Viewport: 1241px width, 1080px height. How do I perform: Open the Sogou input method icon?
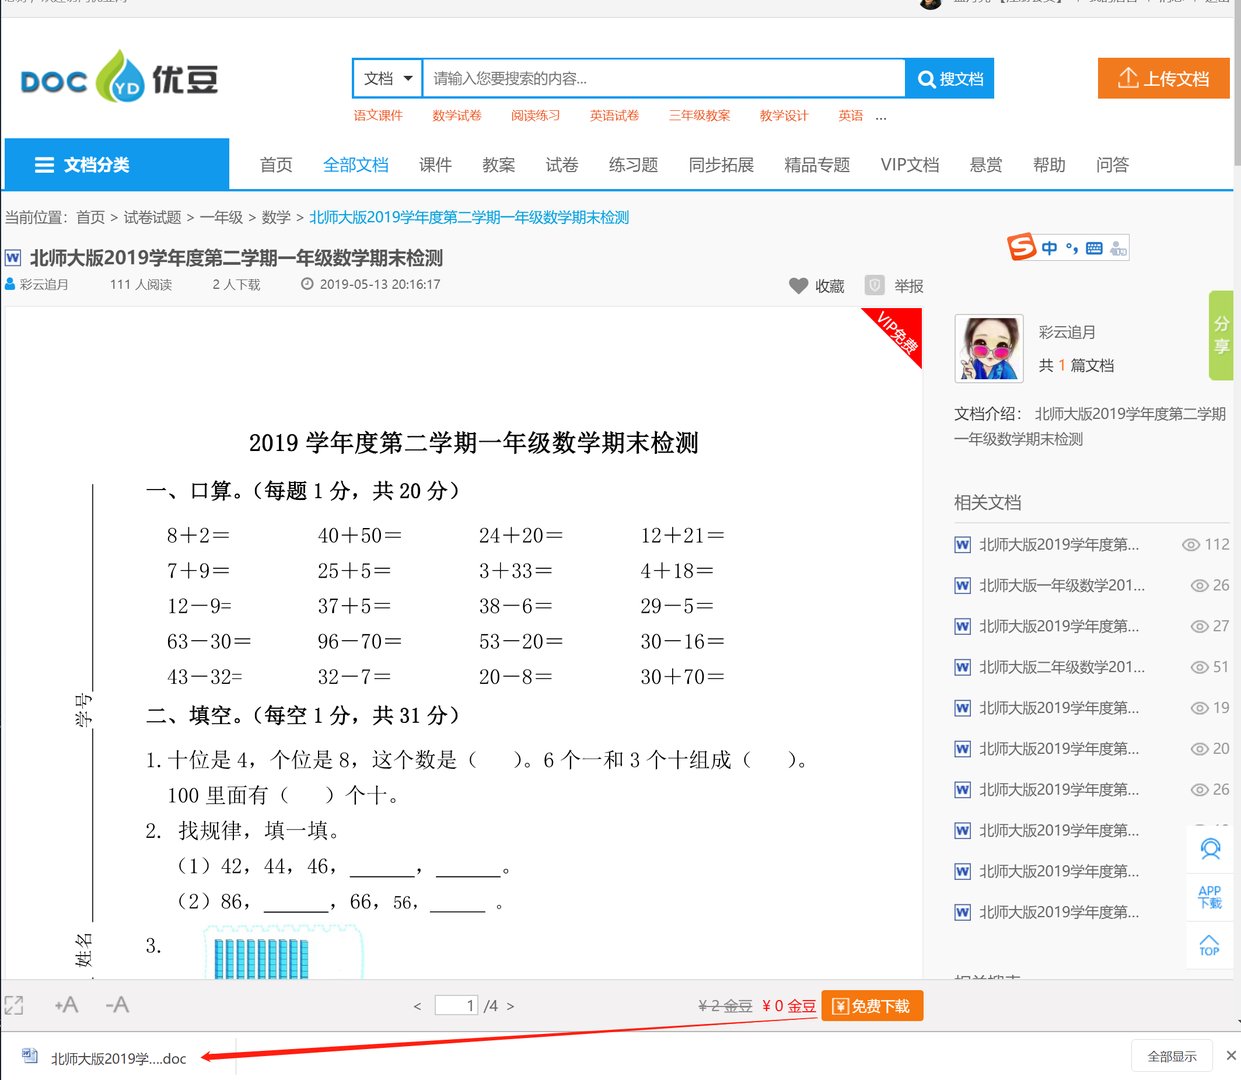coord(1022,247)
